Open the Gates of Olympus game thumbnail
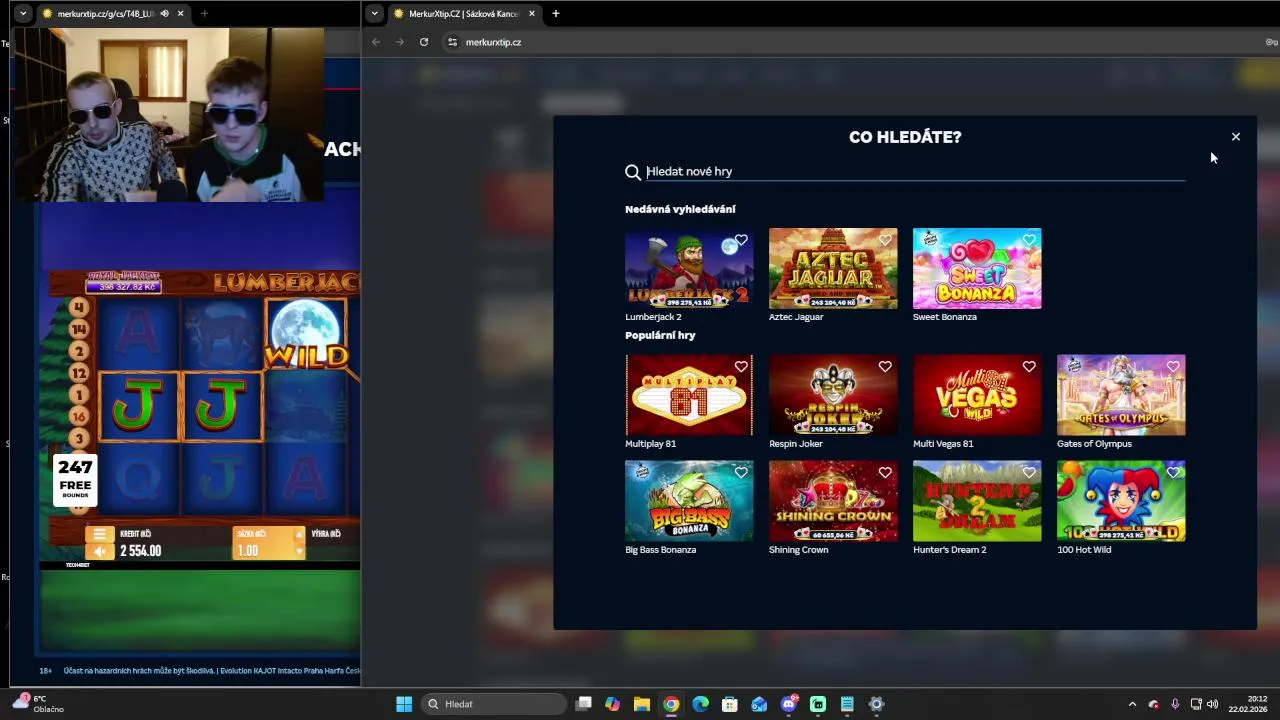 (1121, 395)
